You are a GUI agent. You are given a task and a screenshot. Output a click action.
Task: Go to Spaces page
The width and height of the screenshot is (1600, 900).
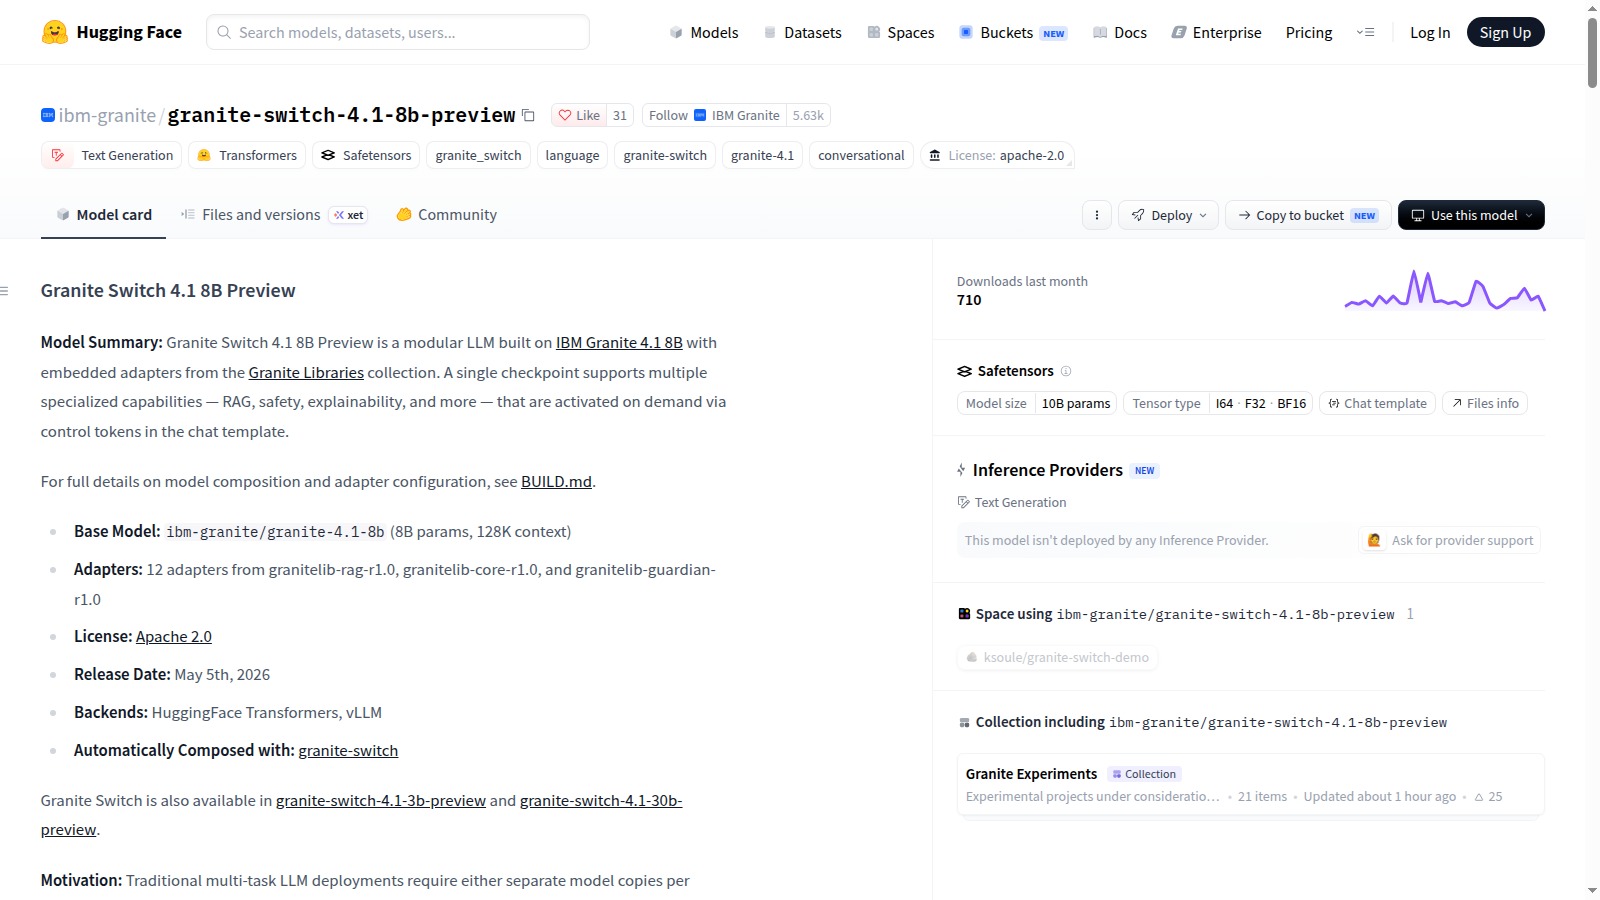point(900,33)
